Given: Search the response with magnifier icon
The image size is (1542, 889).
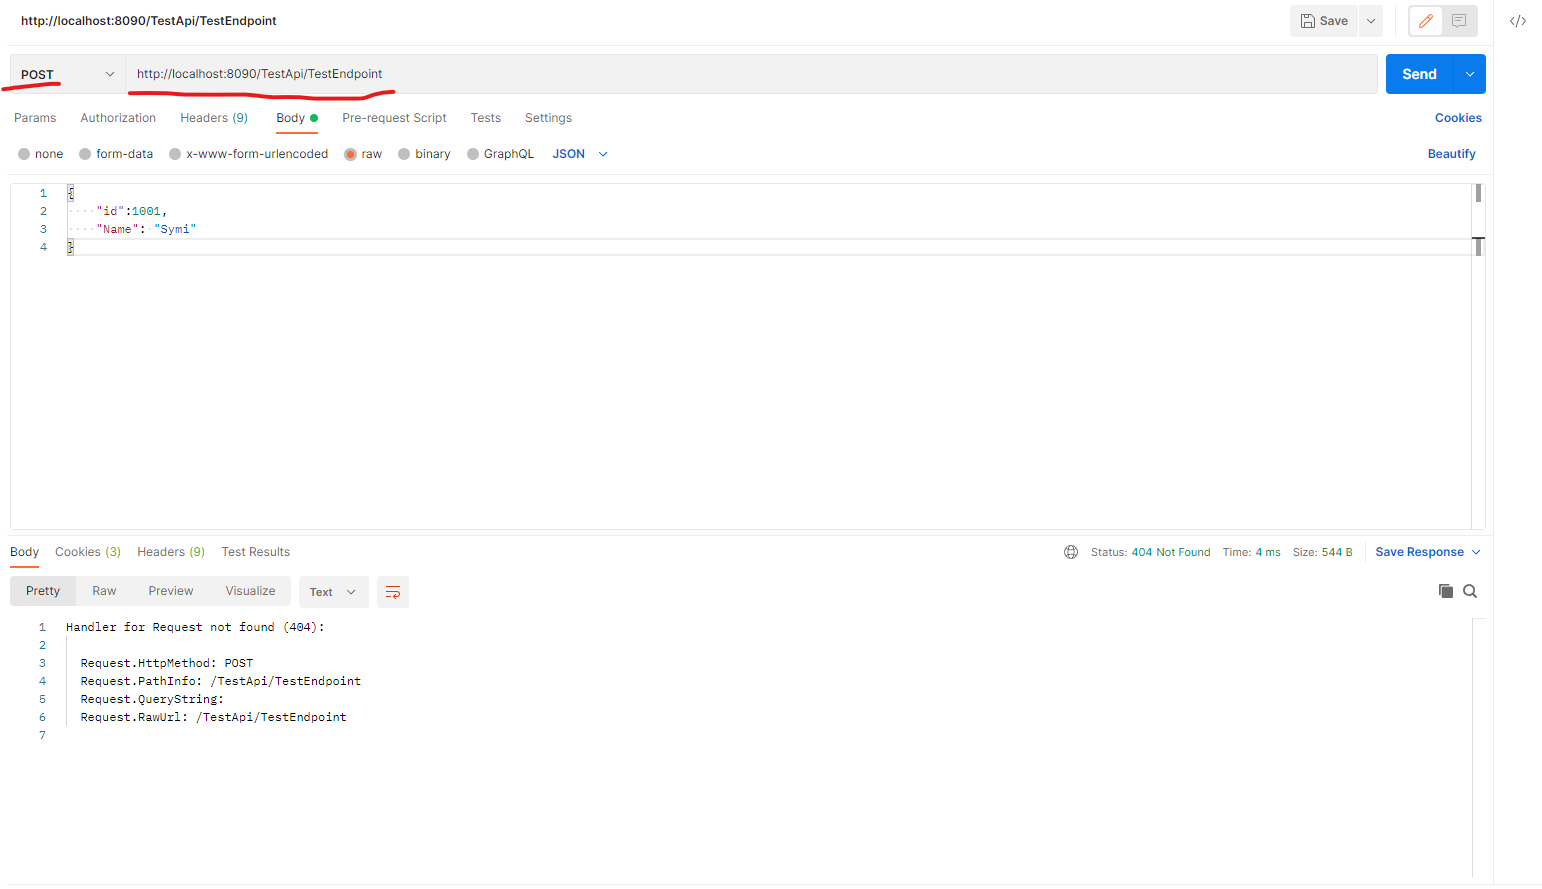Looking at the screenshot, I should (x=1470, y=591).
